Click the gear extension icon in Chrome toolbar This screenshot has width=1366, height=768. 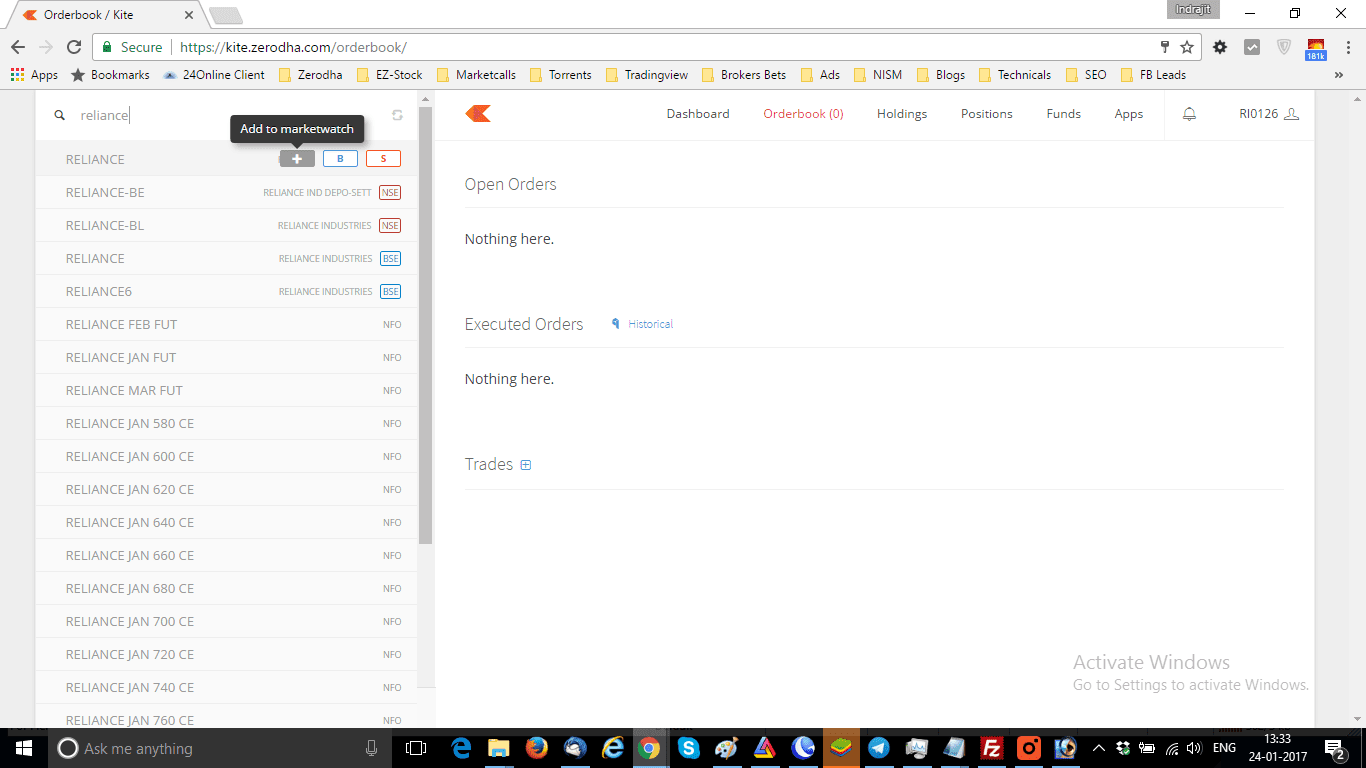(1220, 47)
